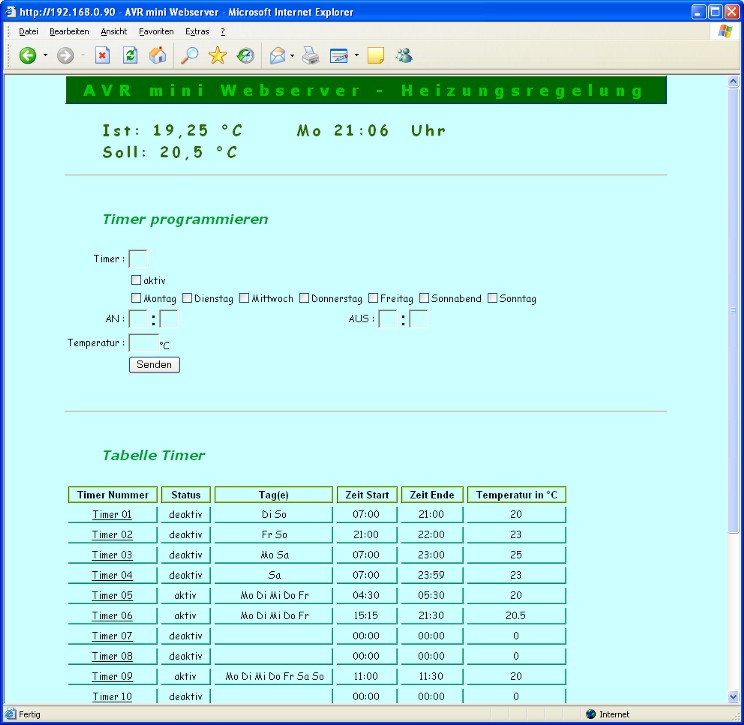The height and width of the screenshot is (725, 744).
Task: Check the Montag checkbox
Action: pos(136,298)
